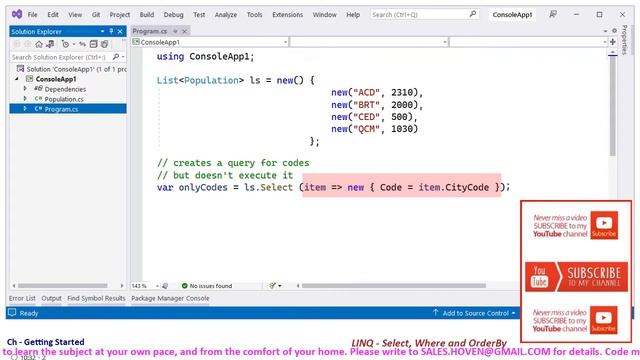Expand the Program.cs node

[x=25, y=109]
